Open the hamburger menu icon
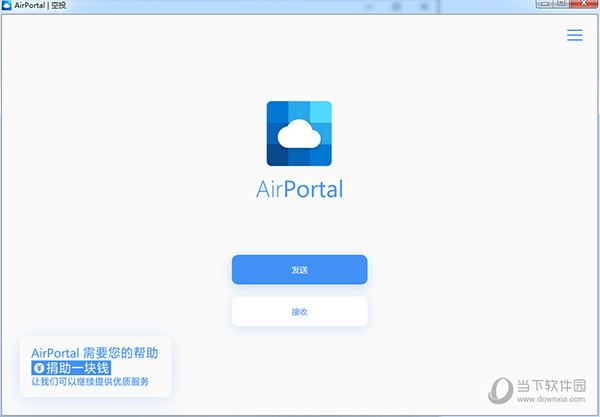Image resolution: width=600 pixels, height=417 pixels. pos(575,35)
